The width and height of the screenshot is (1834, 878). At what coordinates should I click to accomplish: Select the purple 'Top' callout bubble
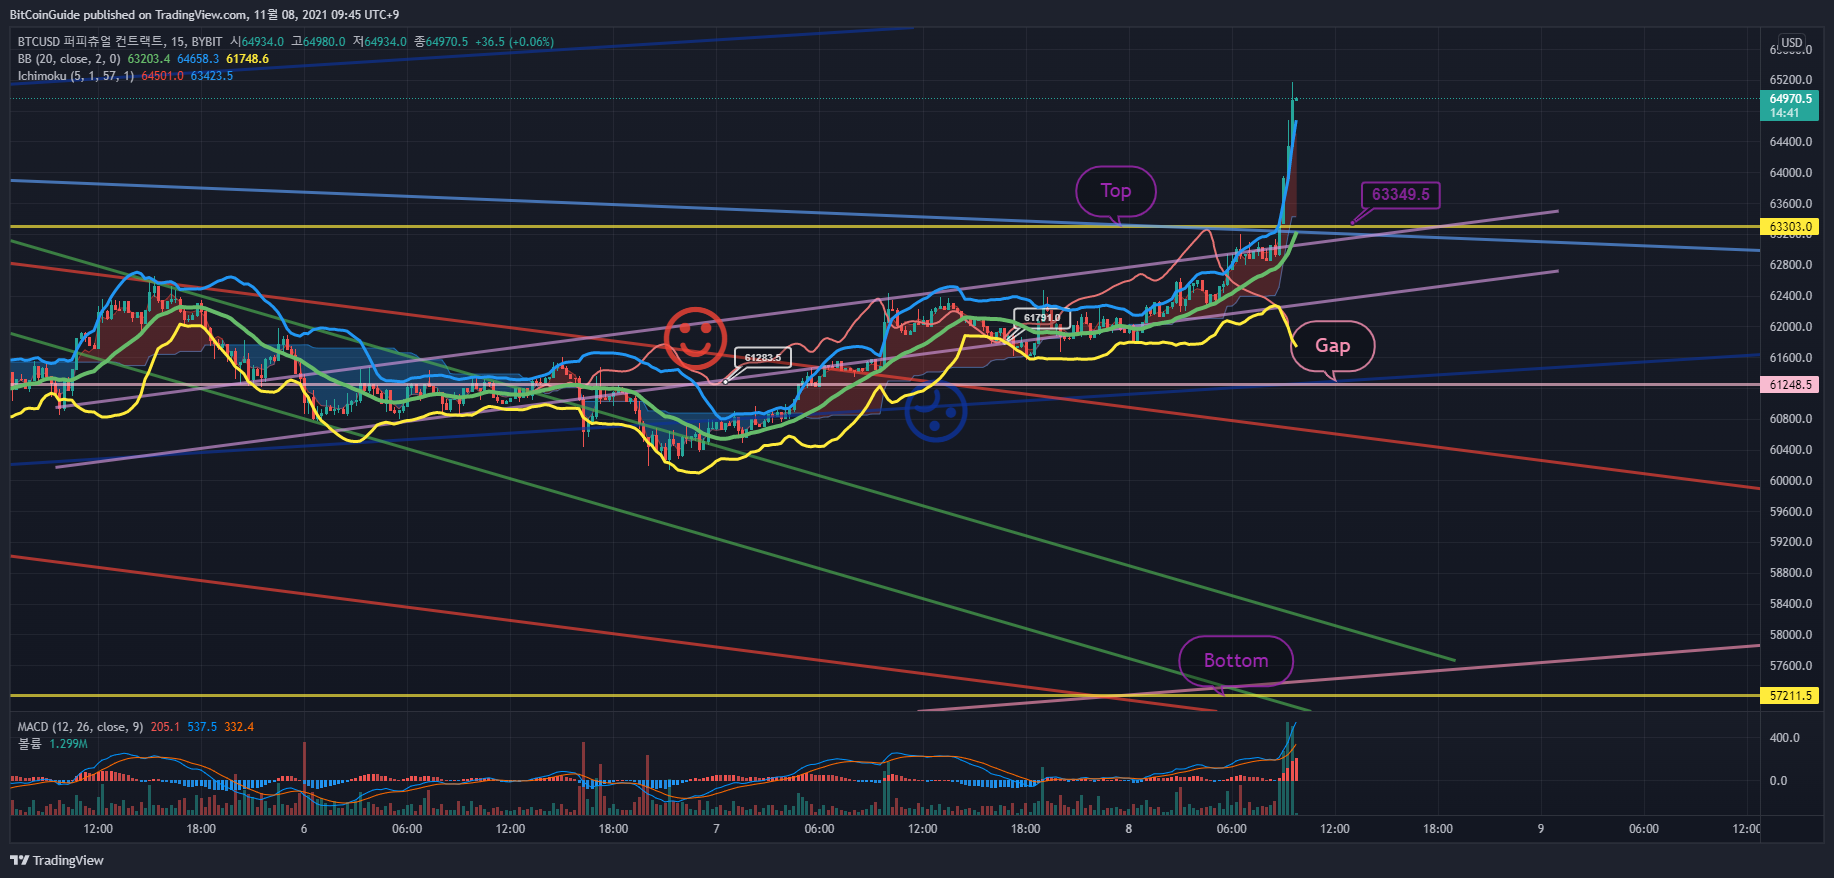1116,191
